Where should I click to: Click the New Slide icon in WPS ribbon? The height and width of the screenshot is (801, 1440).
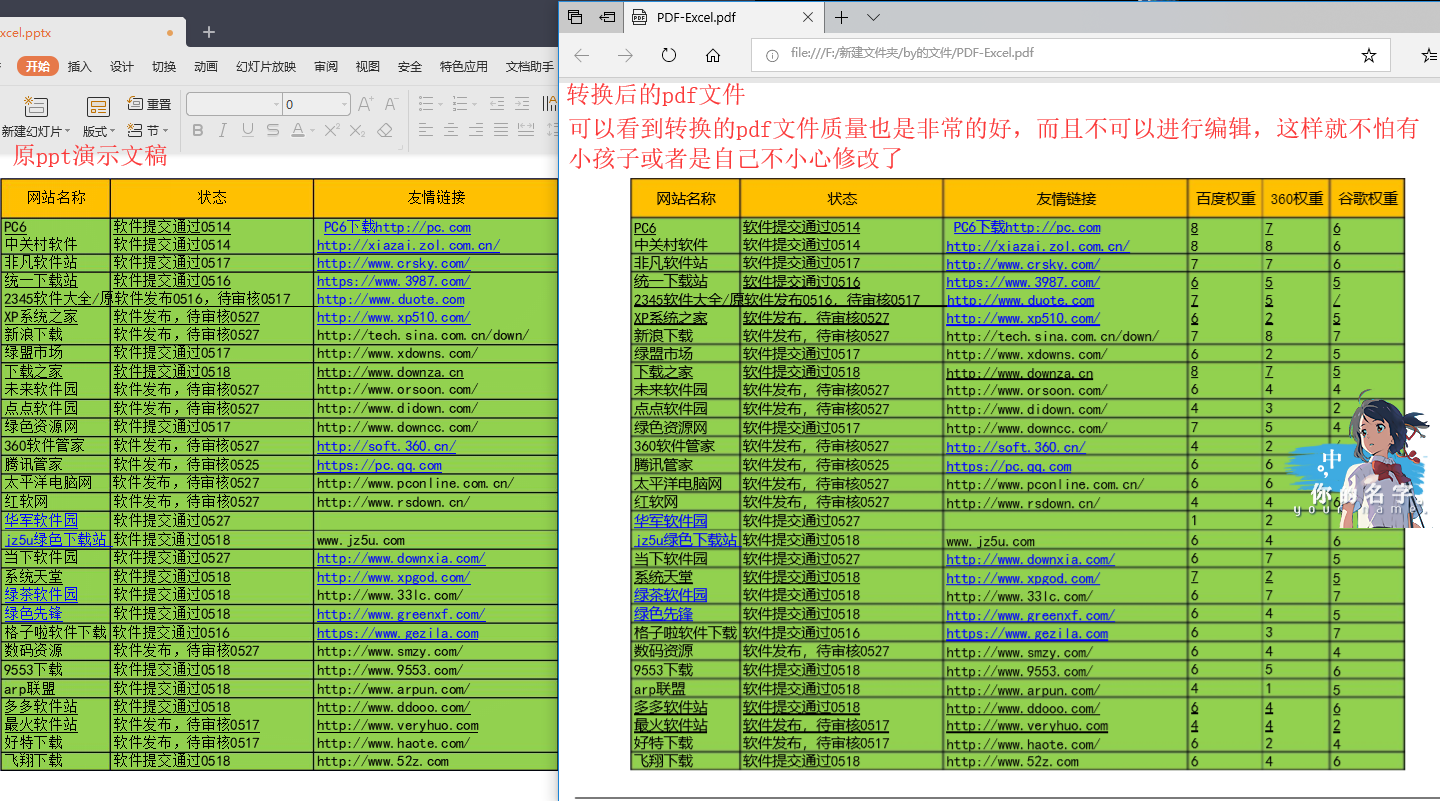coord(36,105)
